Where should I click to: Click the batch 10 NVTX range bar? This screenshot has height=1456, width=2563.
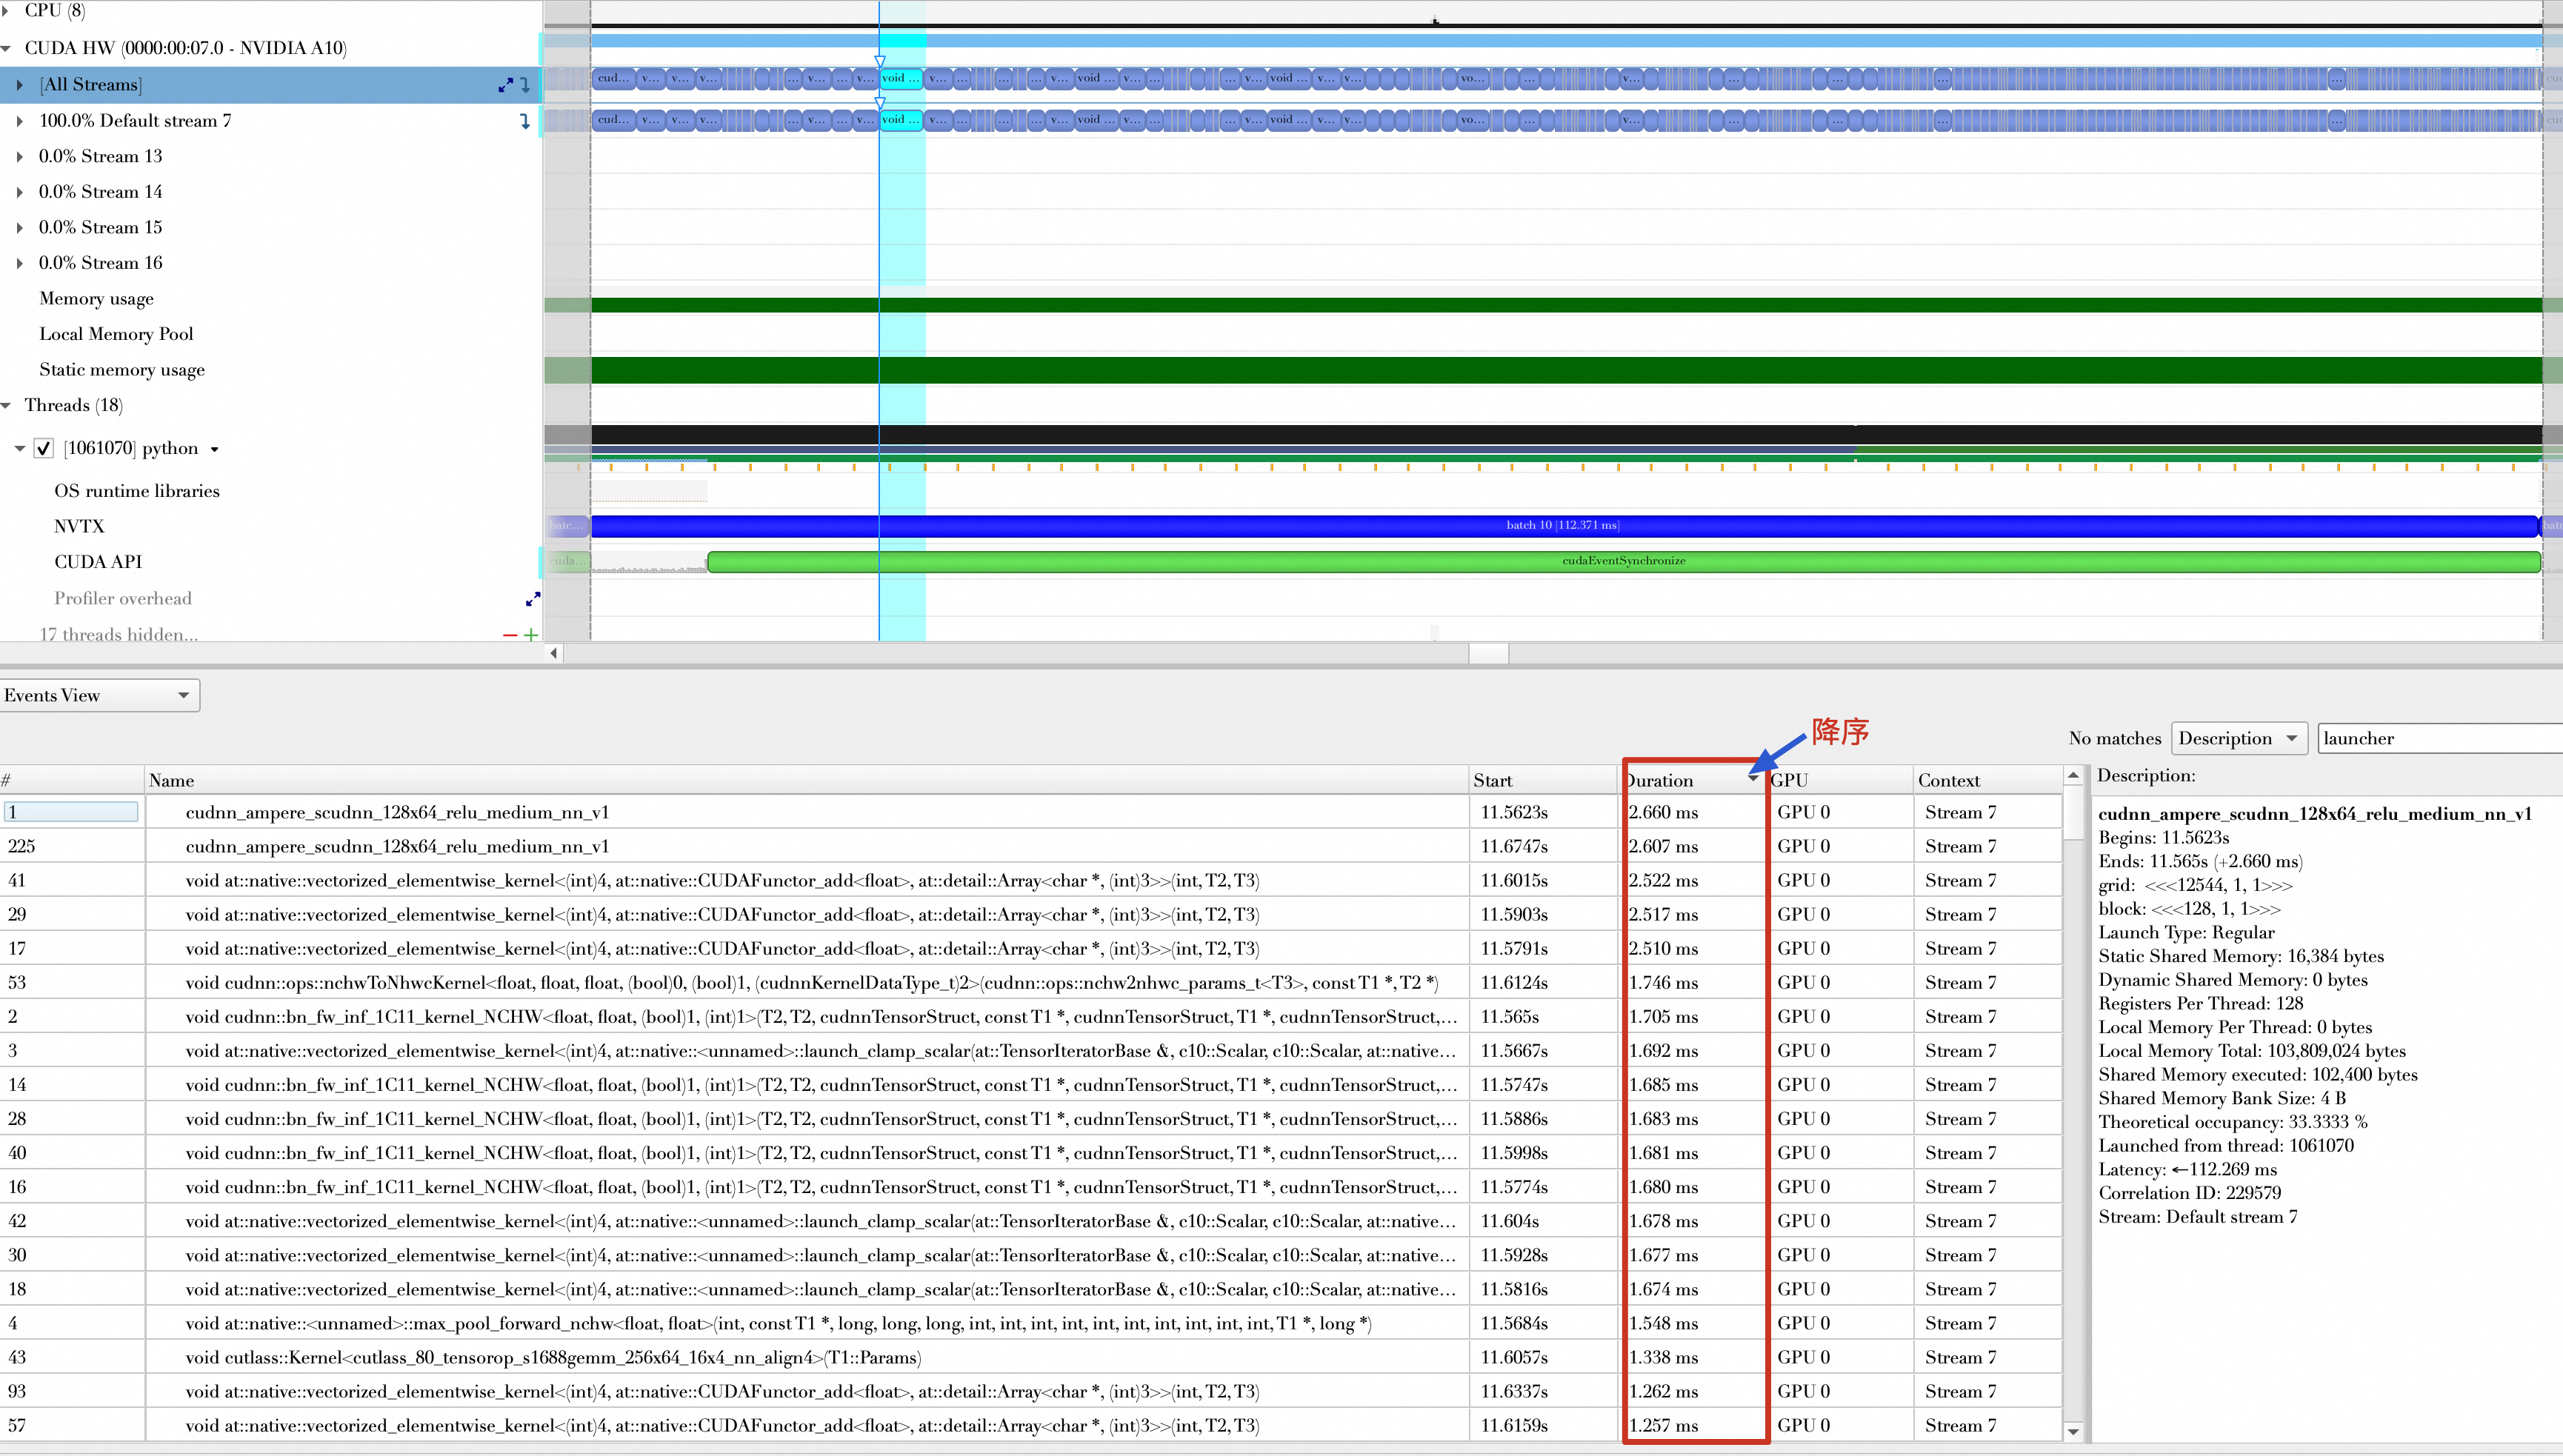tap(1564, 525)
